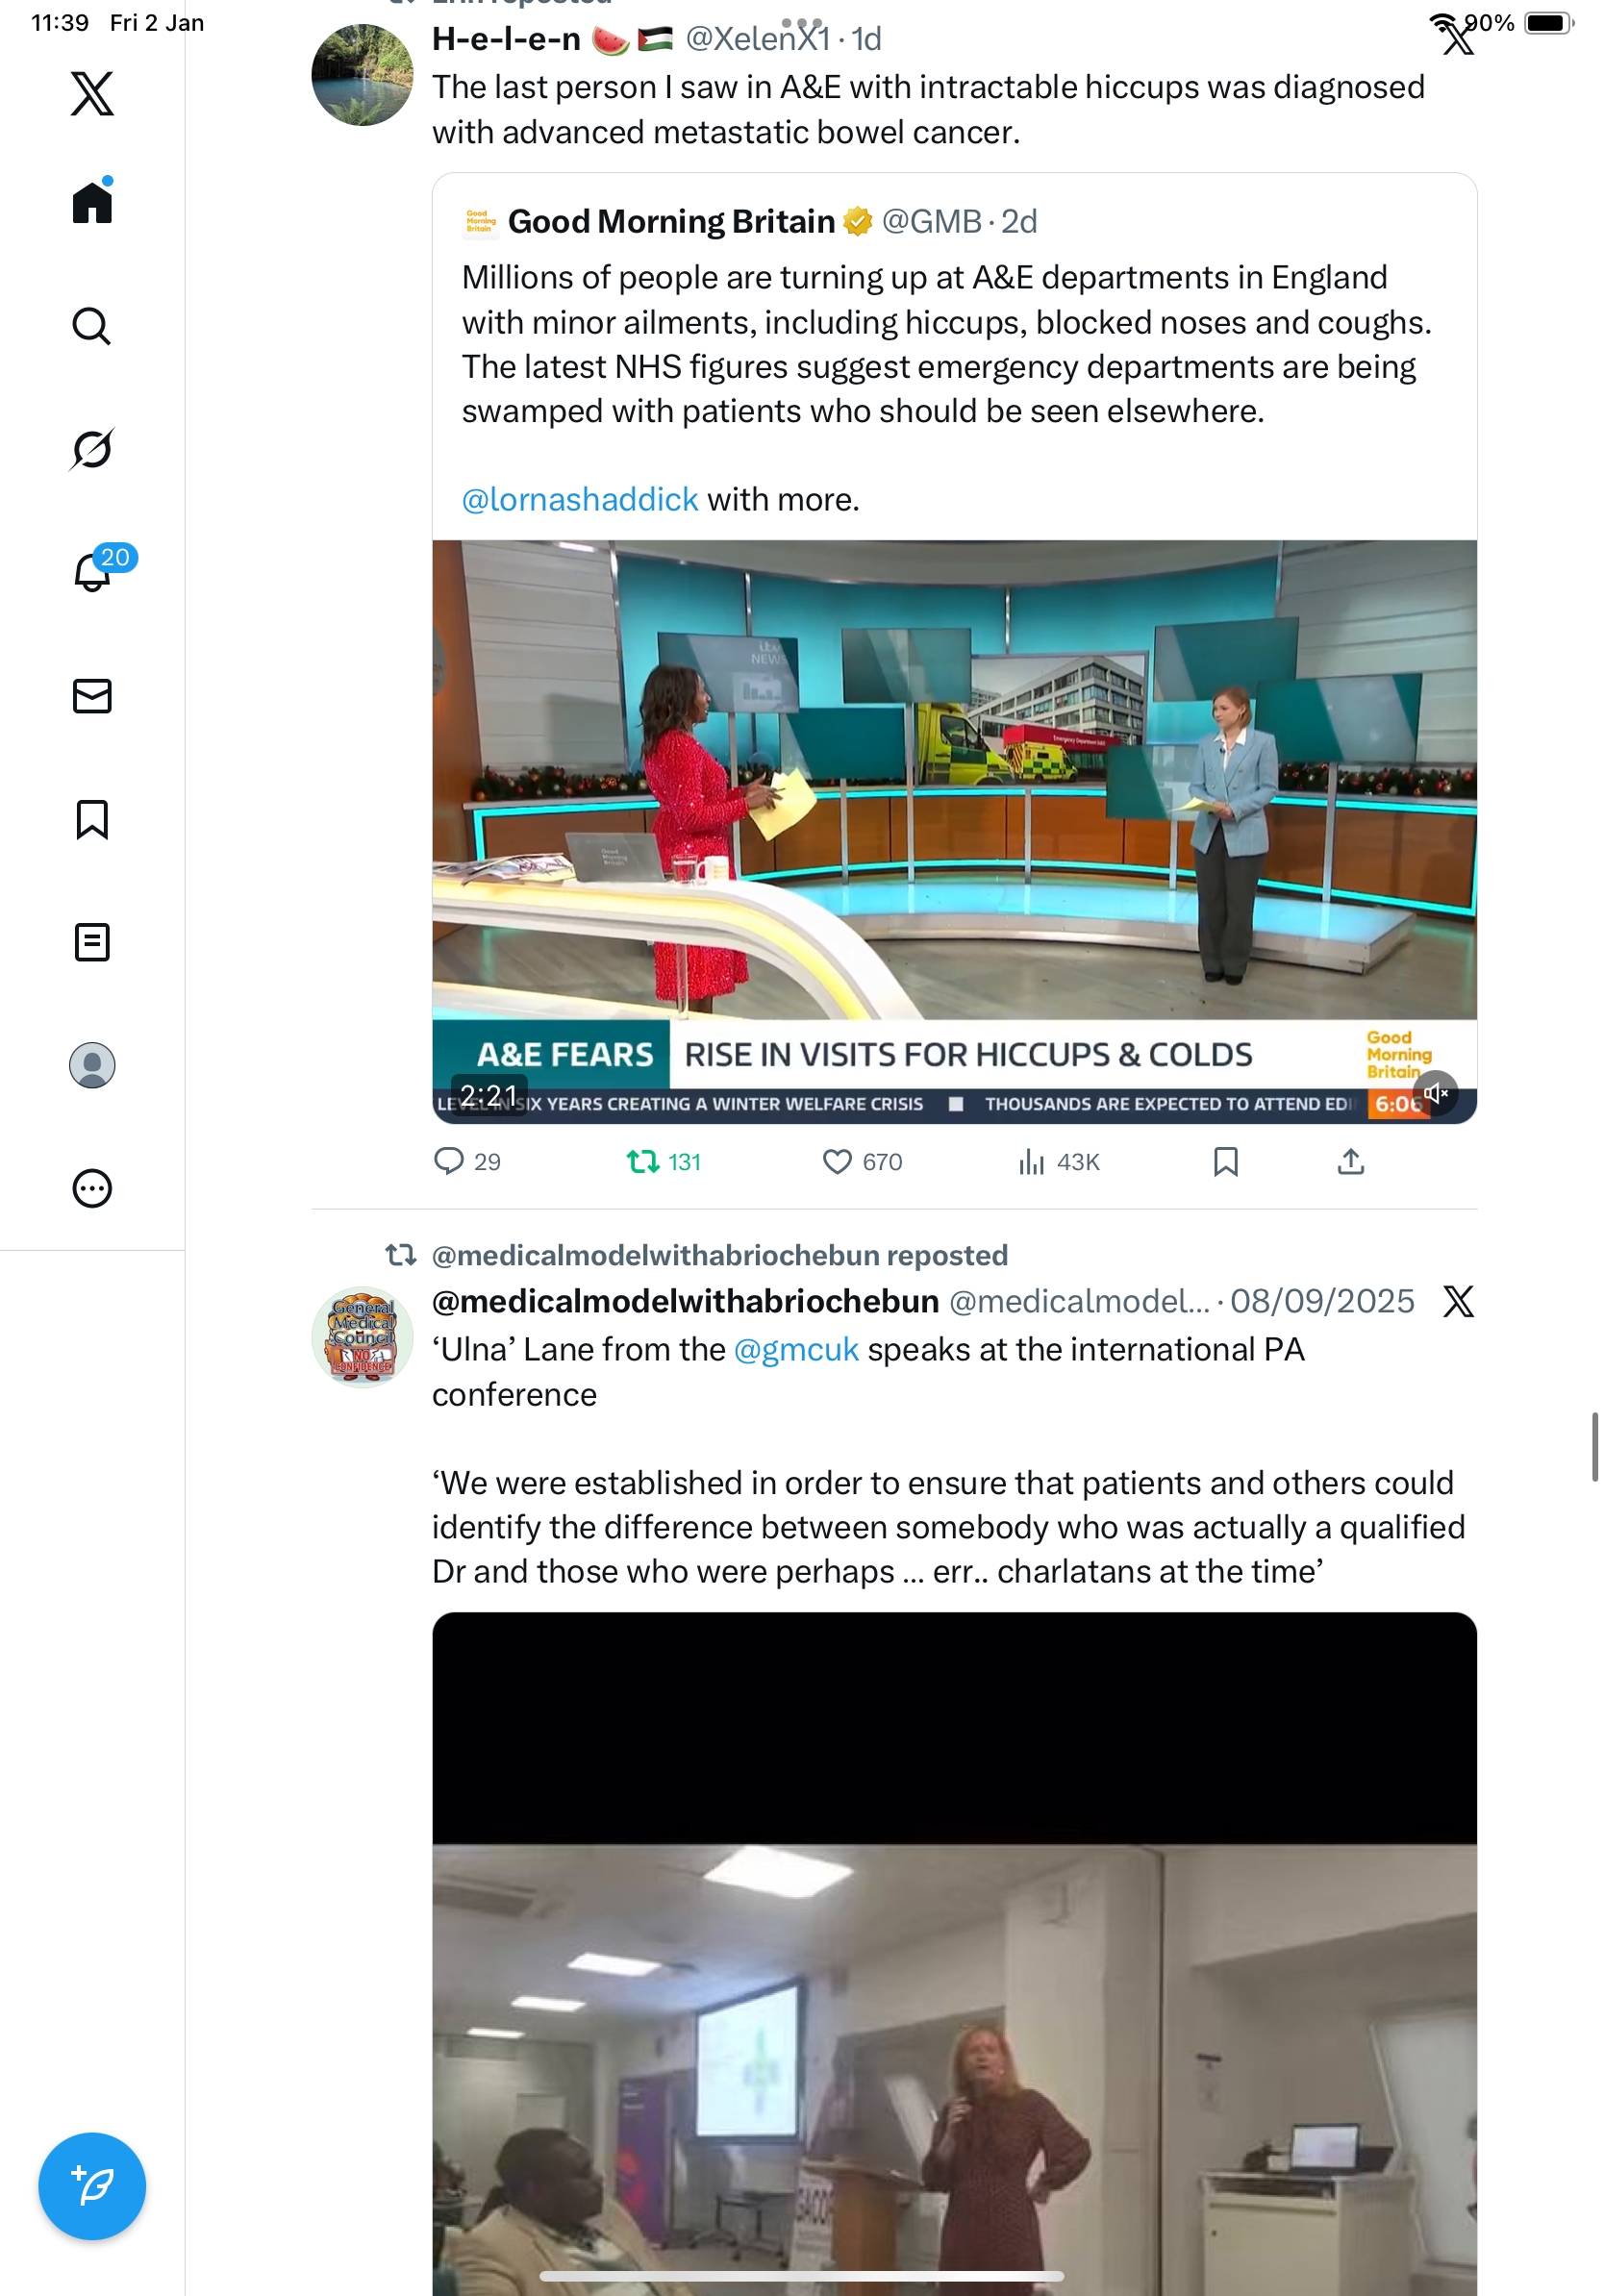Expand the More circle menu in sidebar
Screen dimensions: 1604x2296
click(x=92, y=1188)
